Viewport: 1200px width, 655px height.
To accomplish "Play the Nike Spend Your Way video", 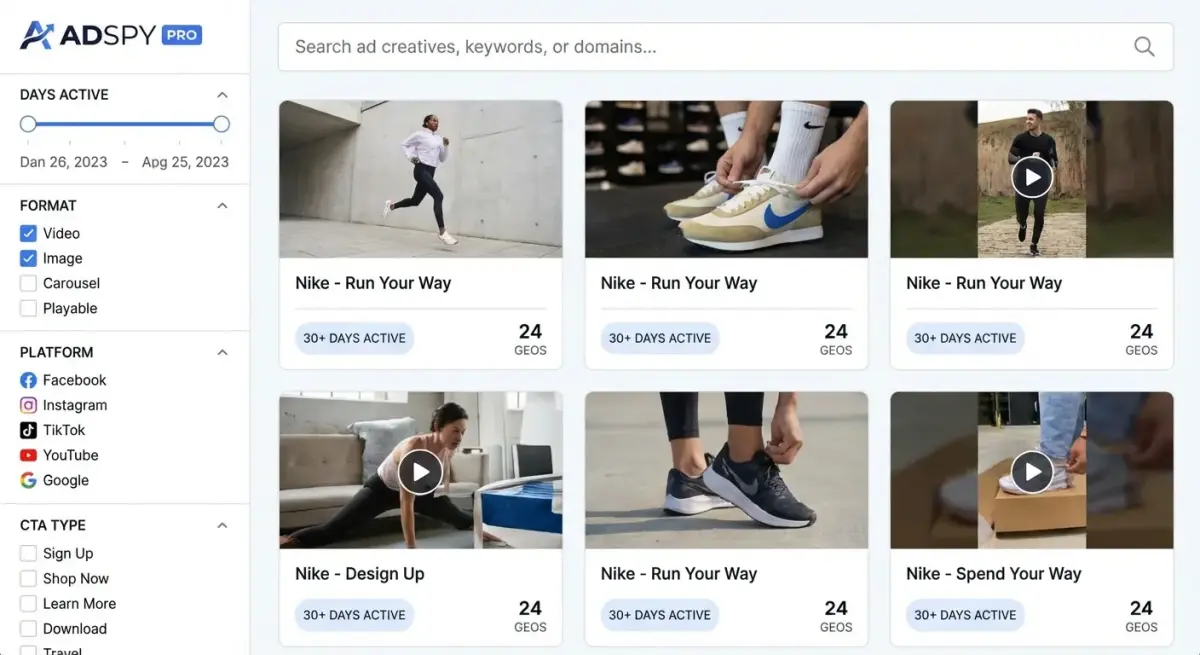I will (1031, 471).
